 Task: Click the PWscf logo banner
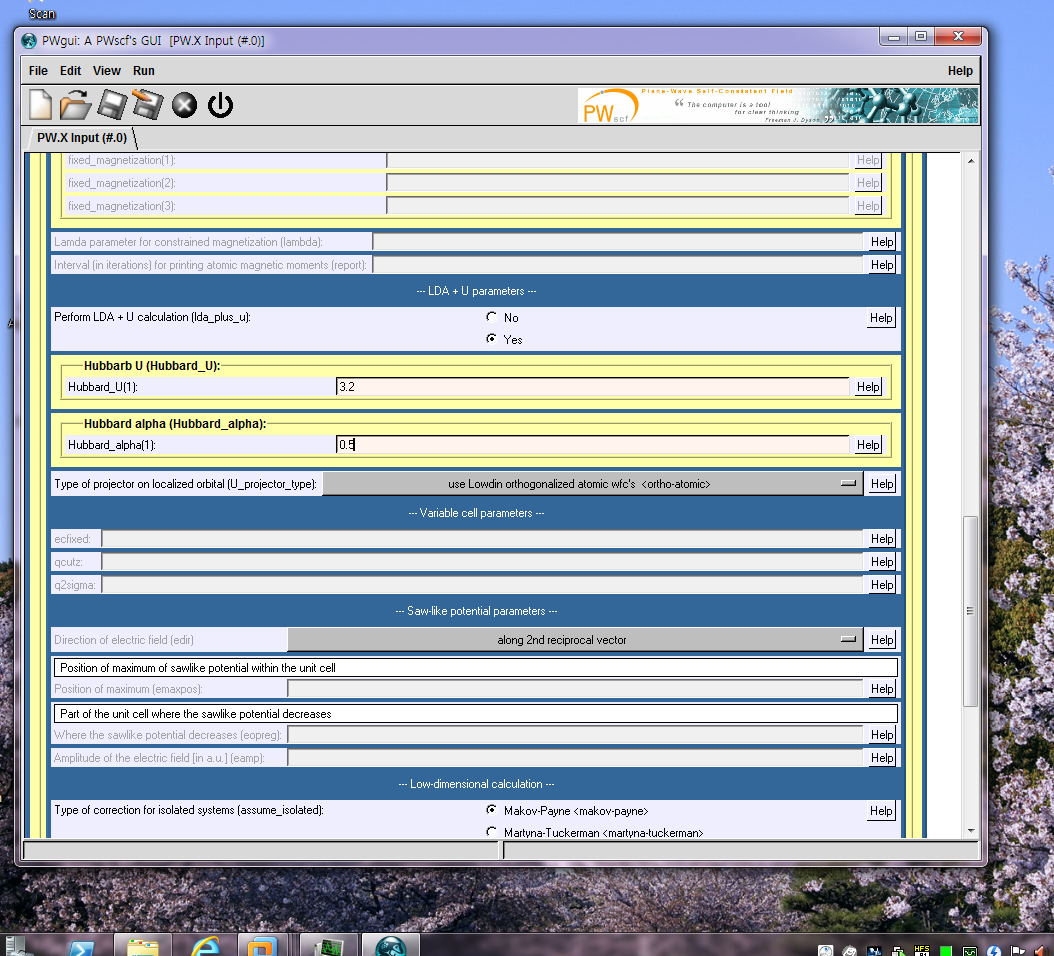777,105
